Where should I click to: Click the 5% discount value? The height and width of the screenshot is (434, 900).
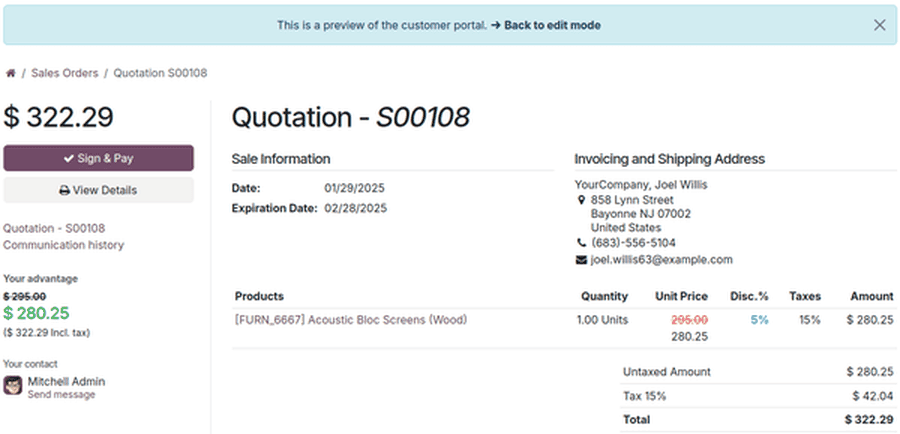[759, 320]
